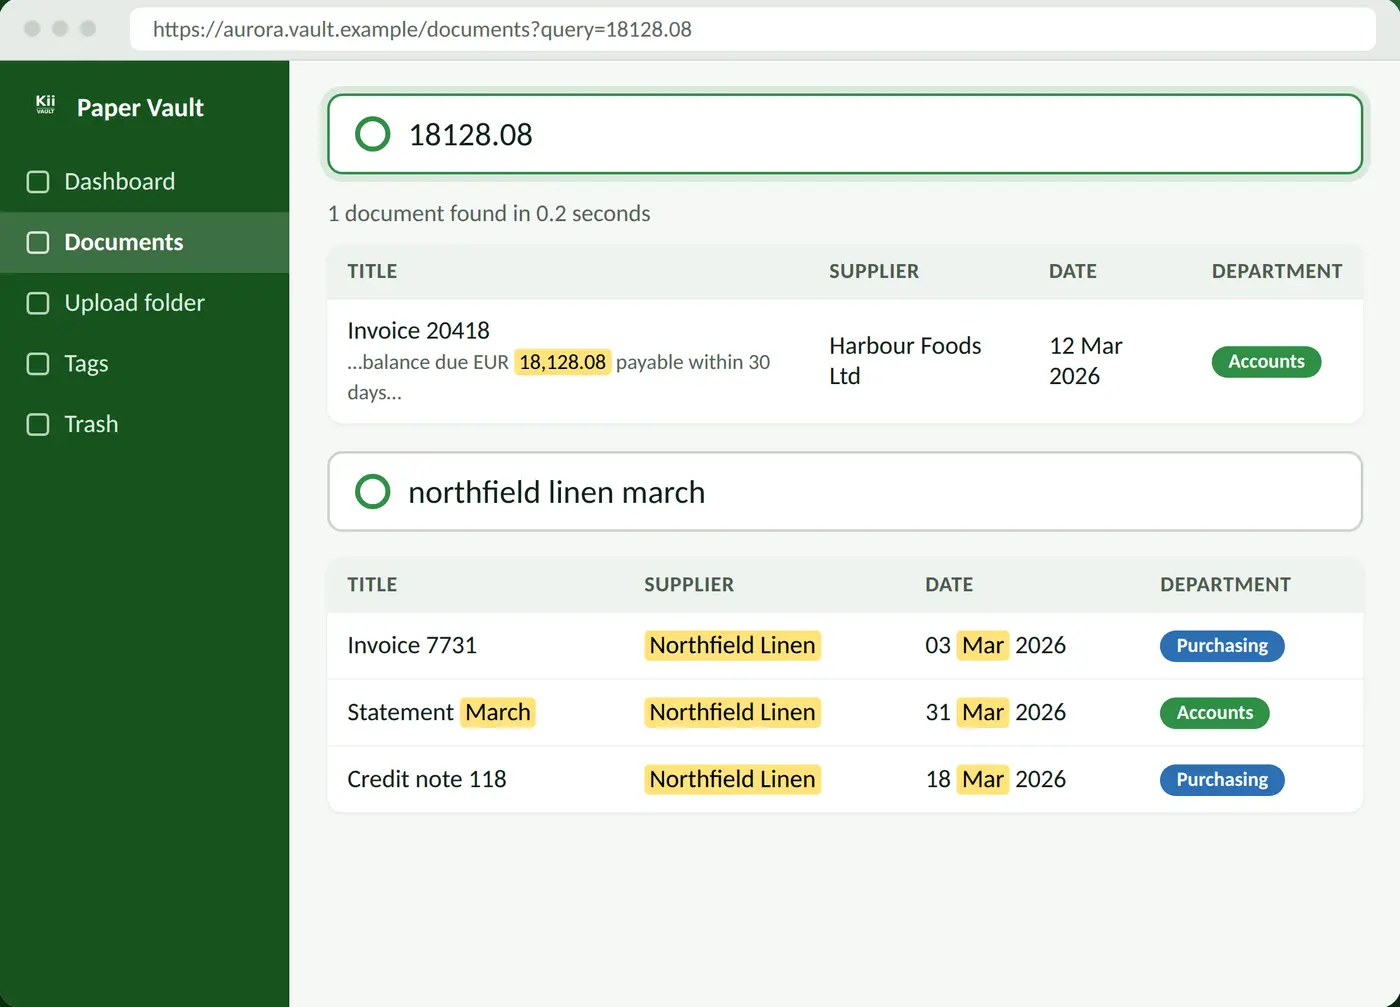Click the Paper Vault logo icon
The width and height of the screenshot is (1400, 1007).
[45, 105]
